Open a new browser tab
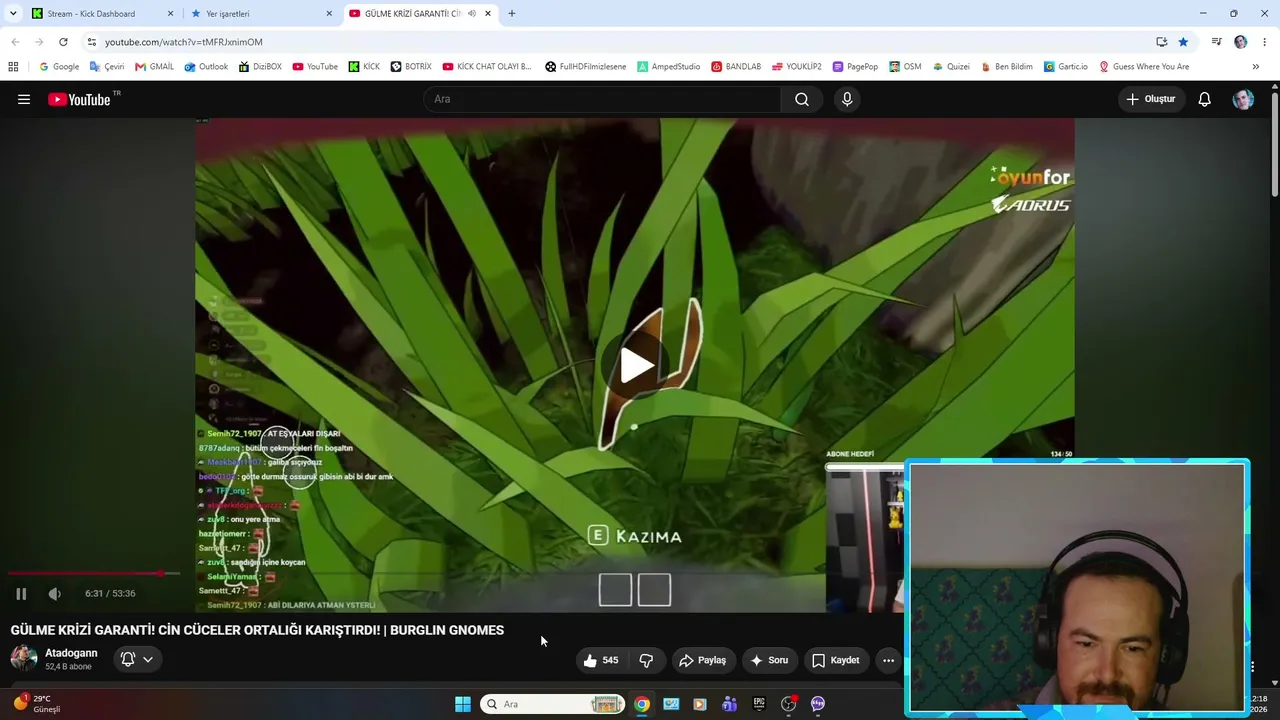Viewport: 1280px width, 720px height. pos(512,14)
